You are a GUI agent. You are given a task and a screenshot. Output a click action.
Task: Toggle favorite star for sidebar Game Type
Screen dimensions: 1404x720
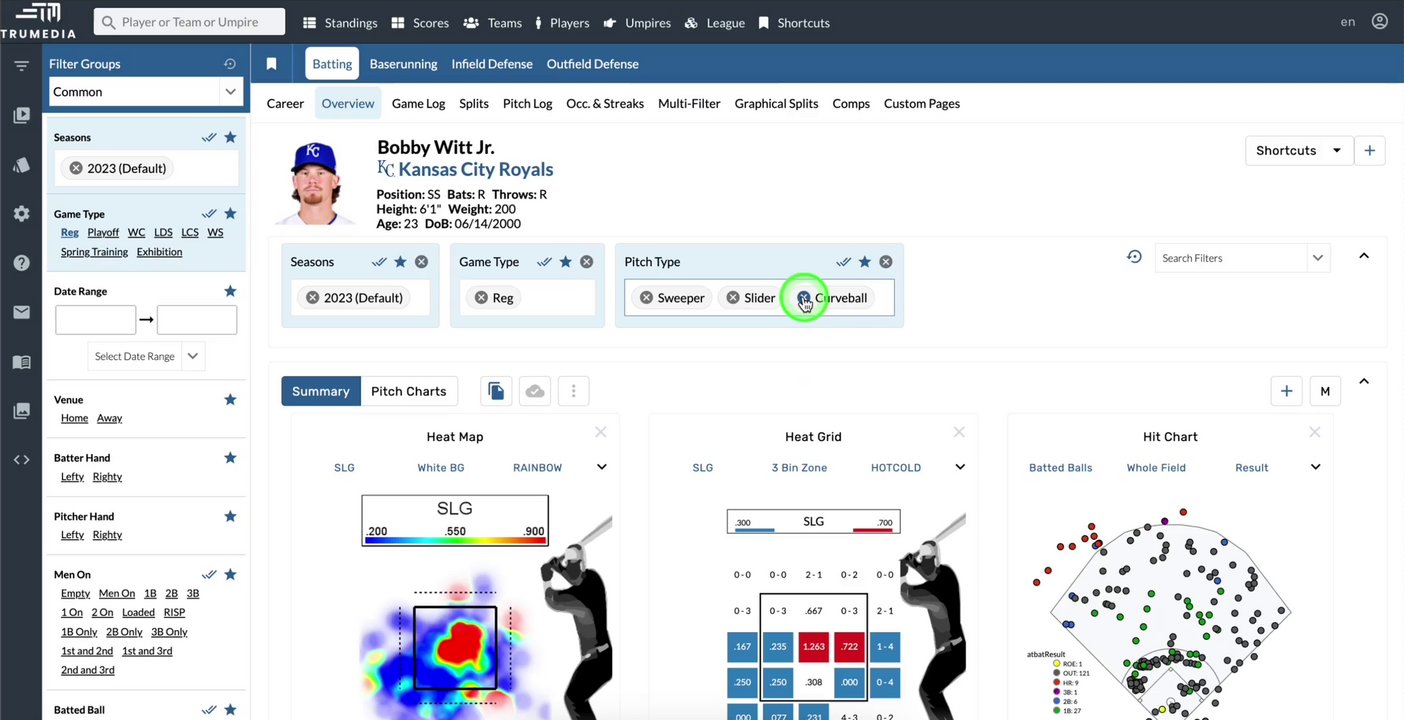230,214
